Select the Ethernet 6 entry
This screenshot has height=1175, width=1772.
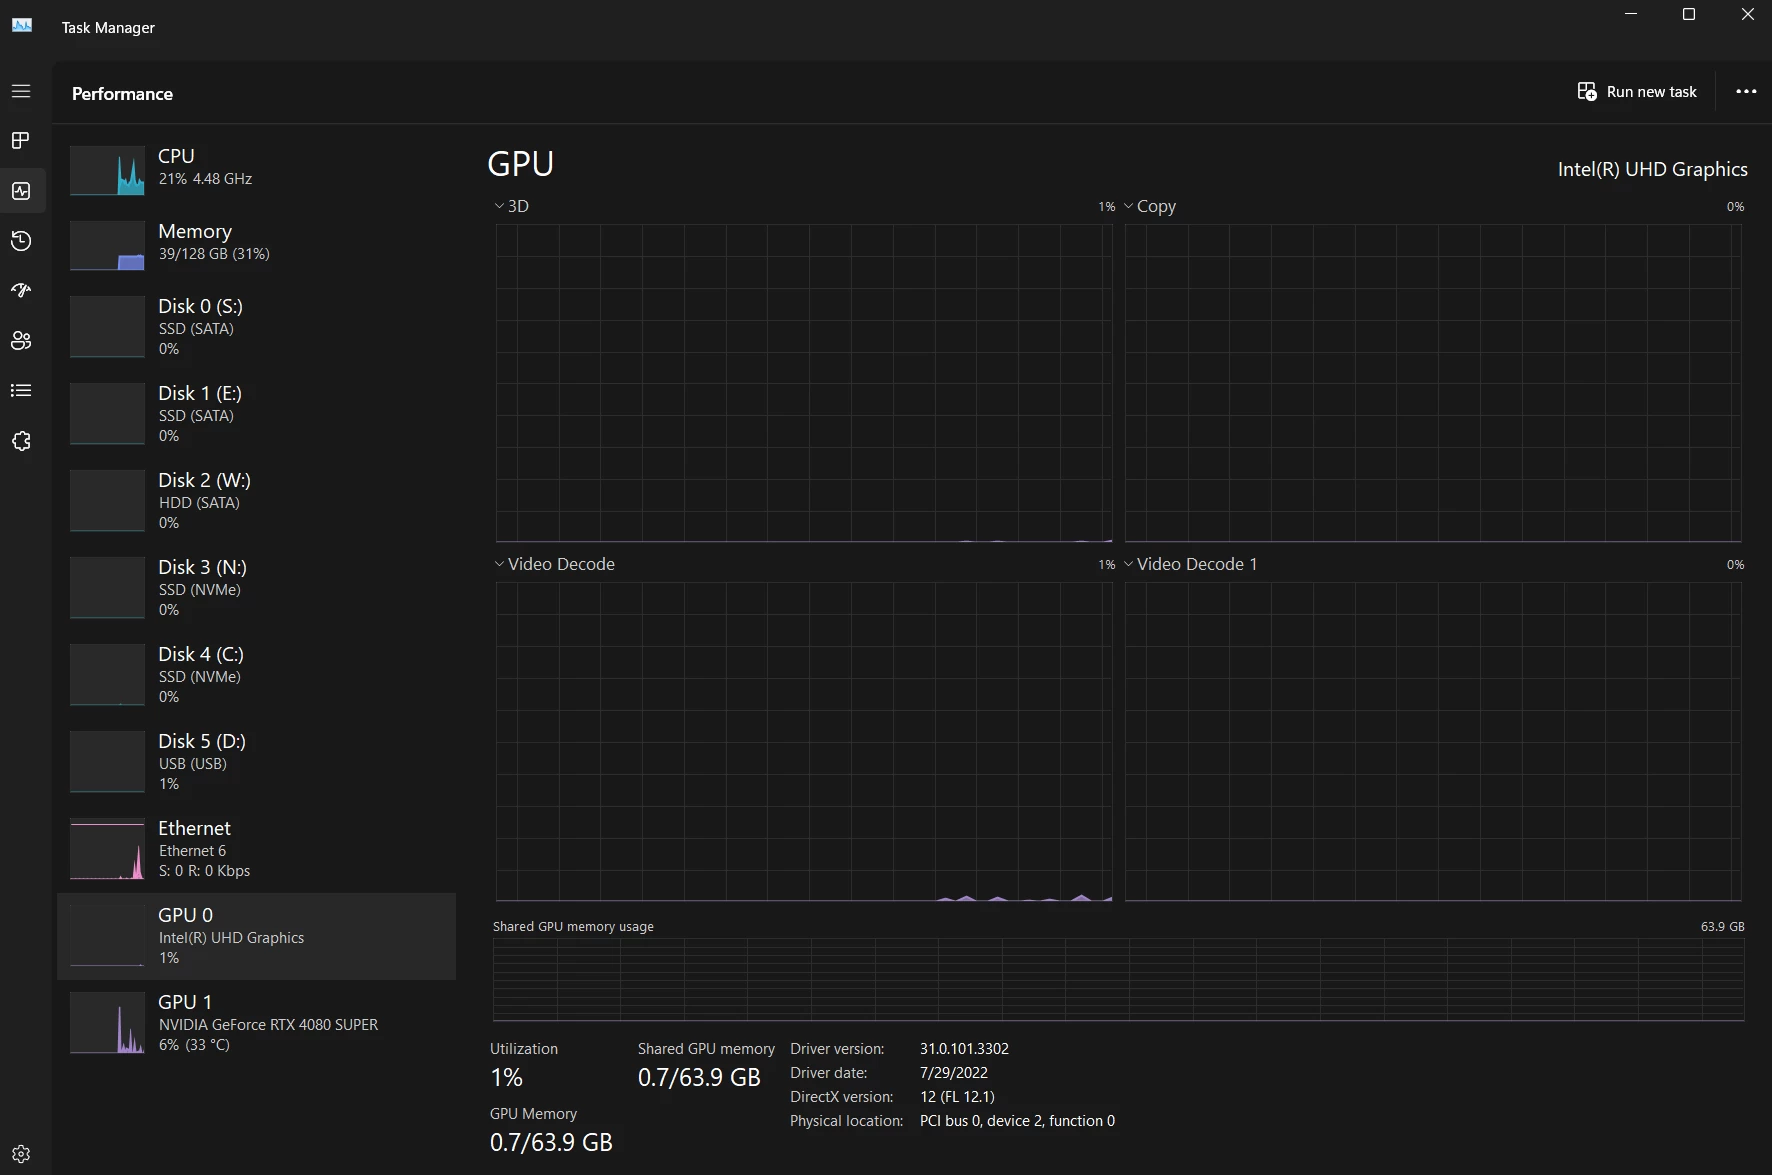[256, 849]
